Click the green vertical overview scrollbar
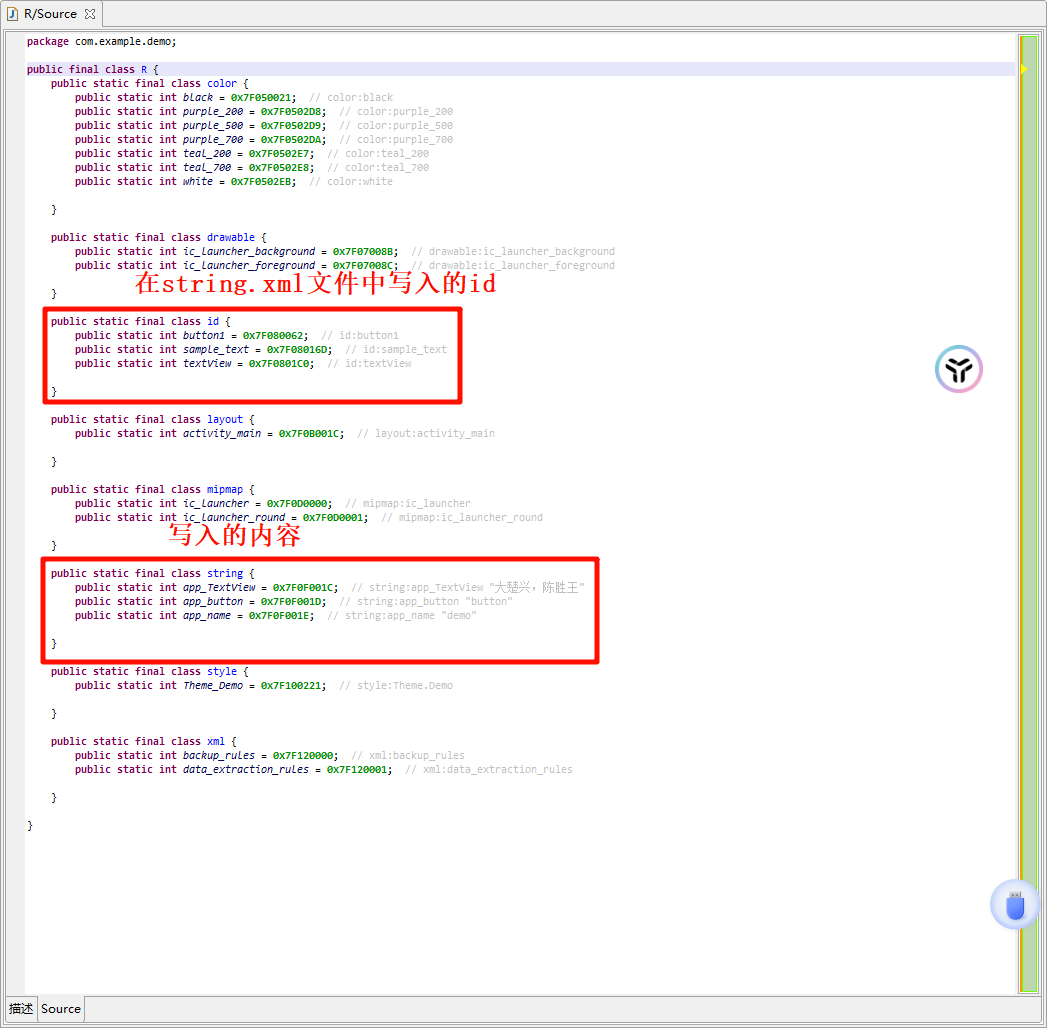 click(x=1028, y=500)
